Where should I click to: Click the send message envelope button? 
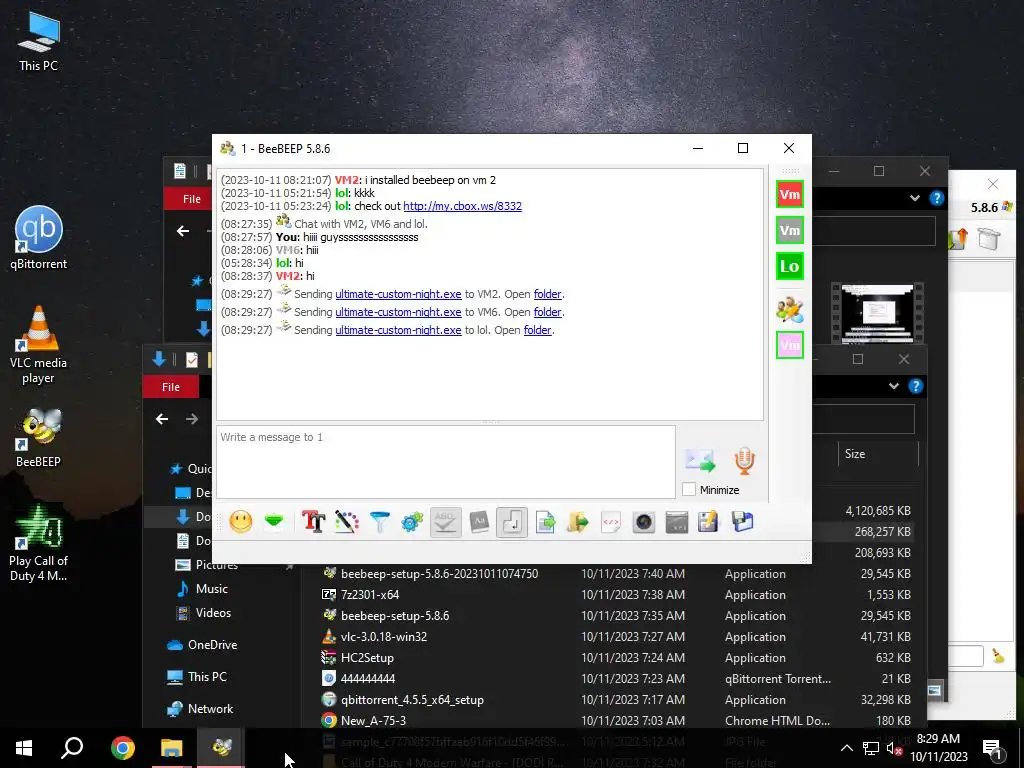tap(700, 460)
